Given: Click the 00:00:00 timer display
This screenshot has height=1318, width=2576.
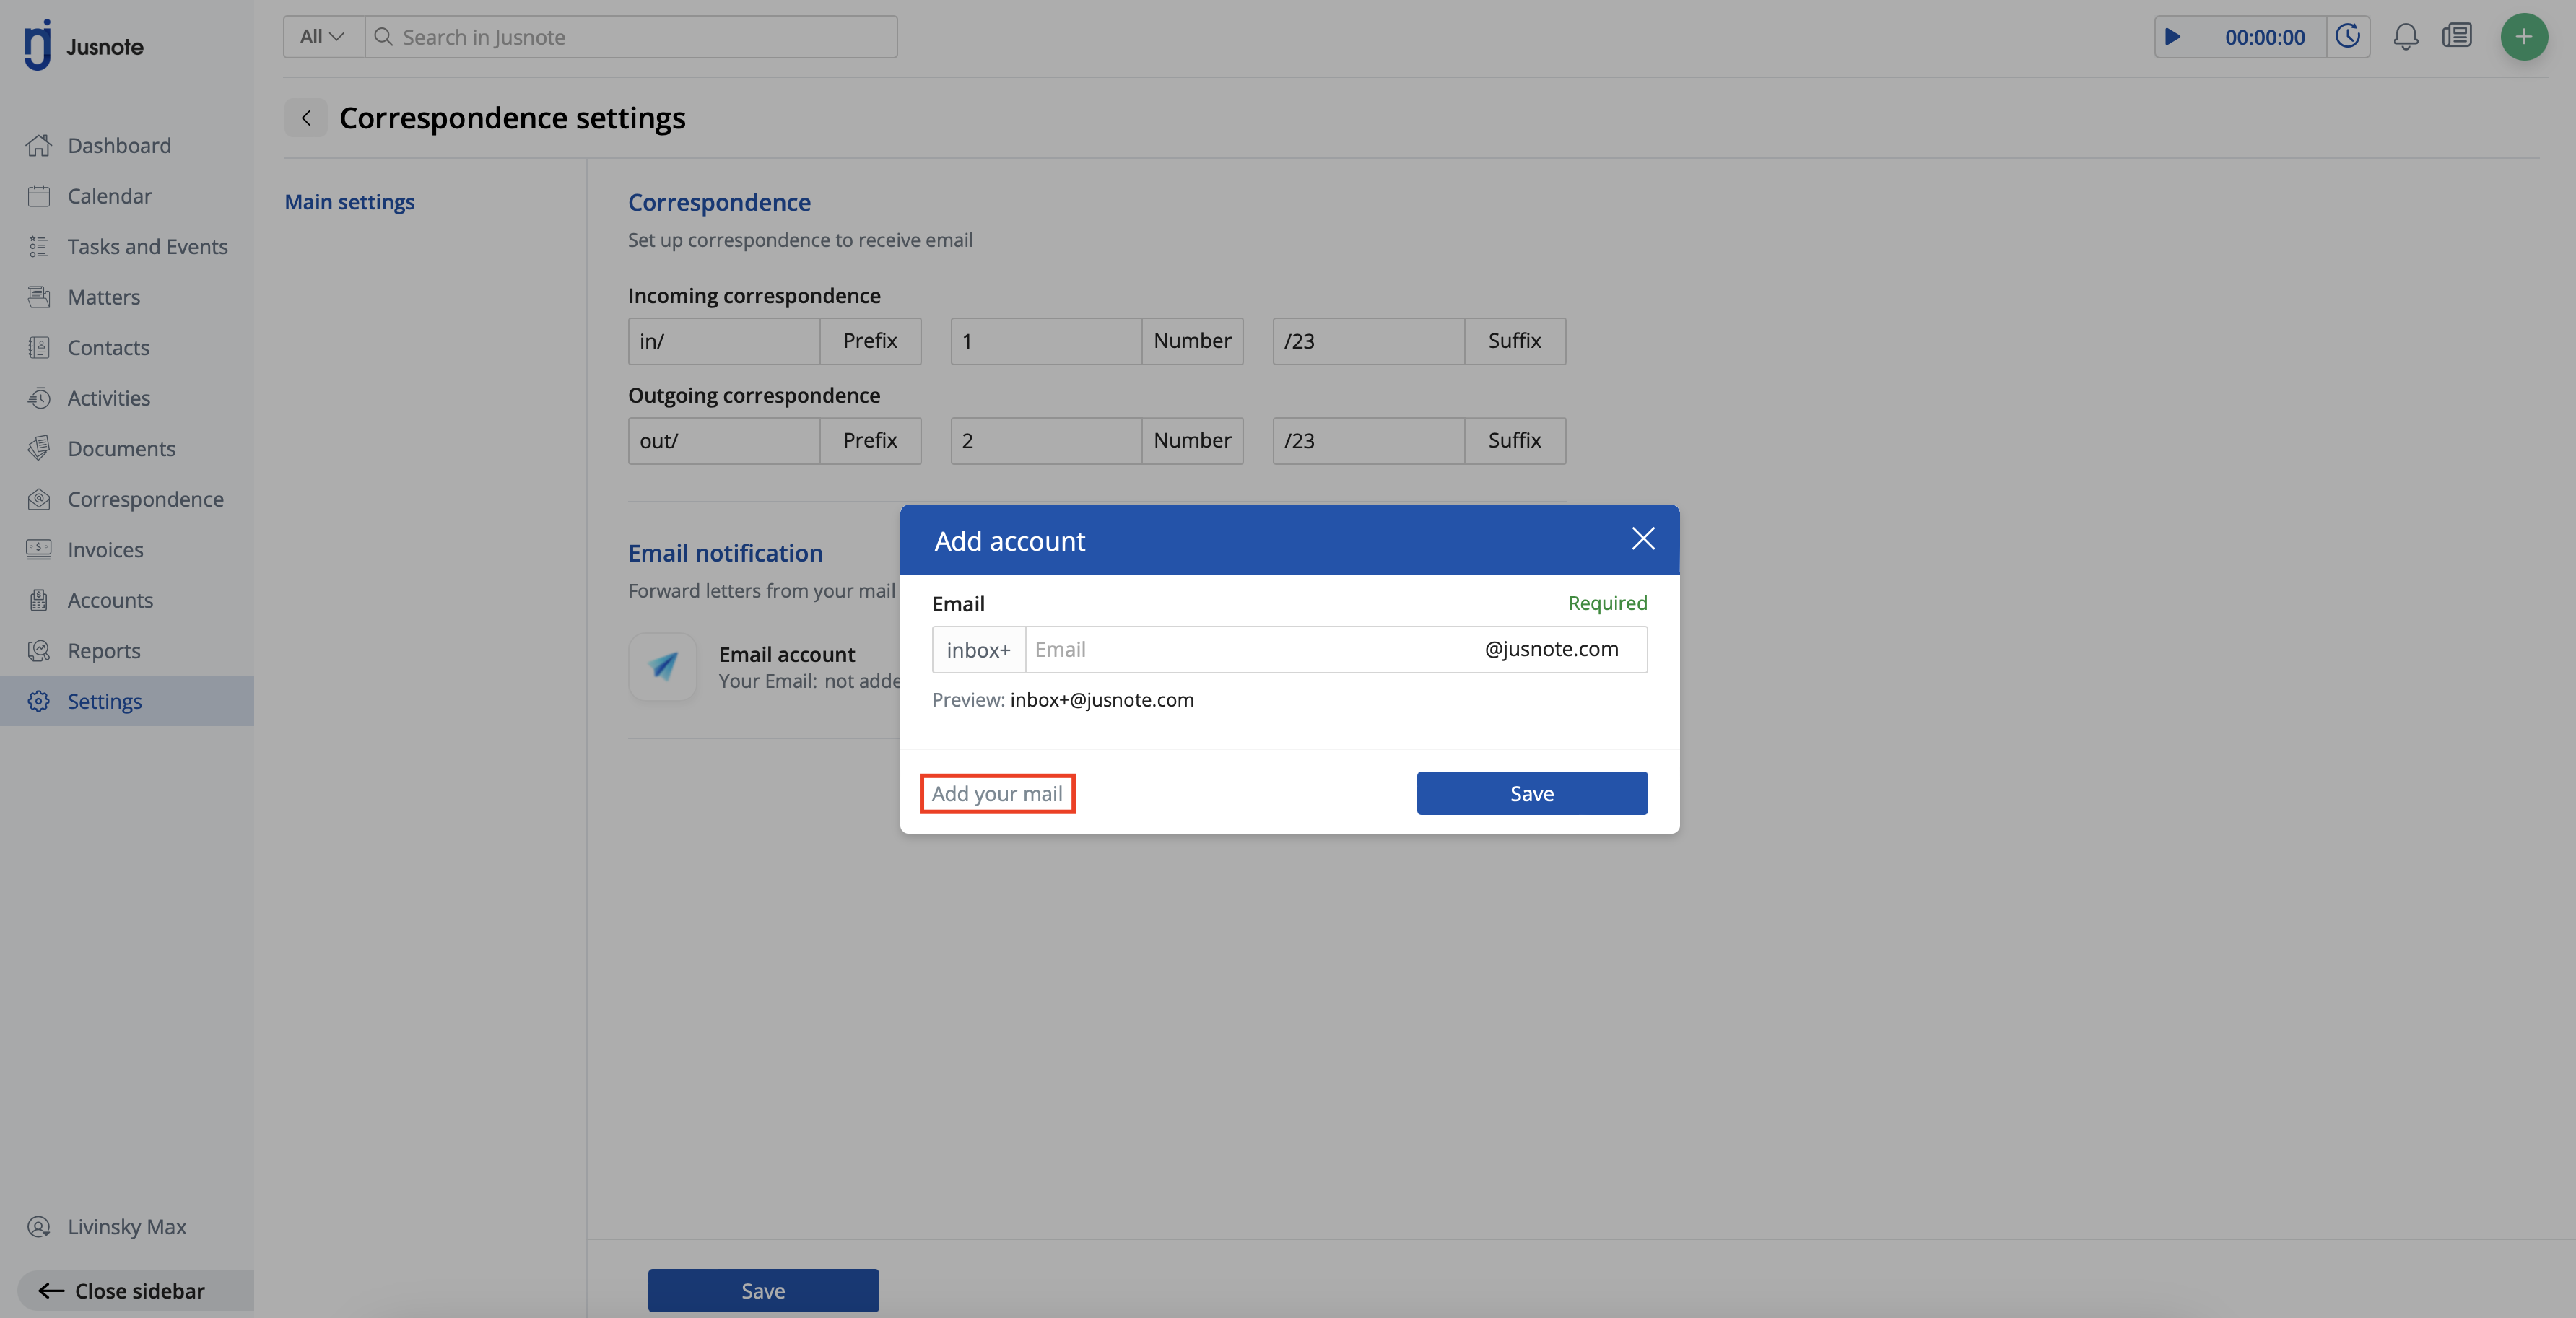Looking at the screenshot, I should 2264,37.
